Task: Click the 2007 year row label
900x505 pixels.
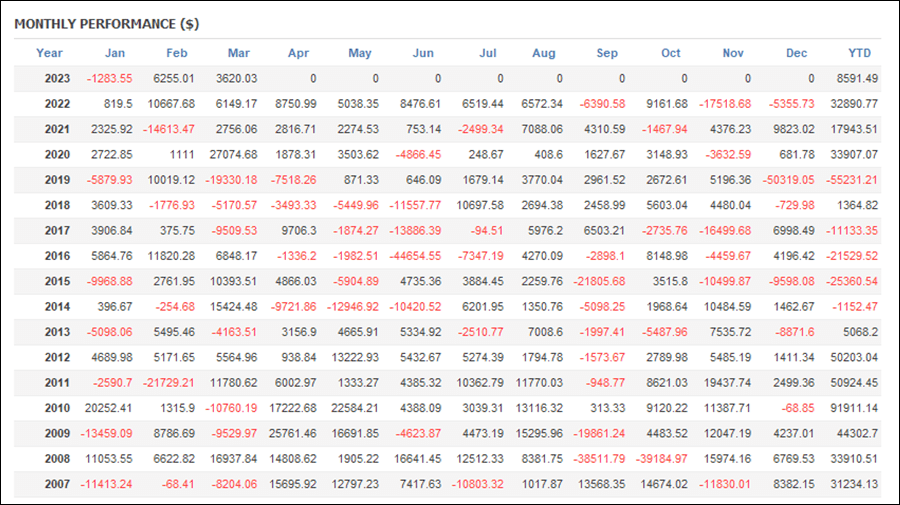Action: click(x=57, y=484)
